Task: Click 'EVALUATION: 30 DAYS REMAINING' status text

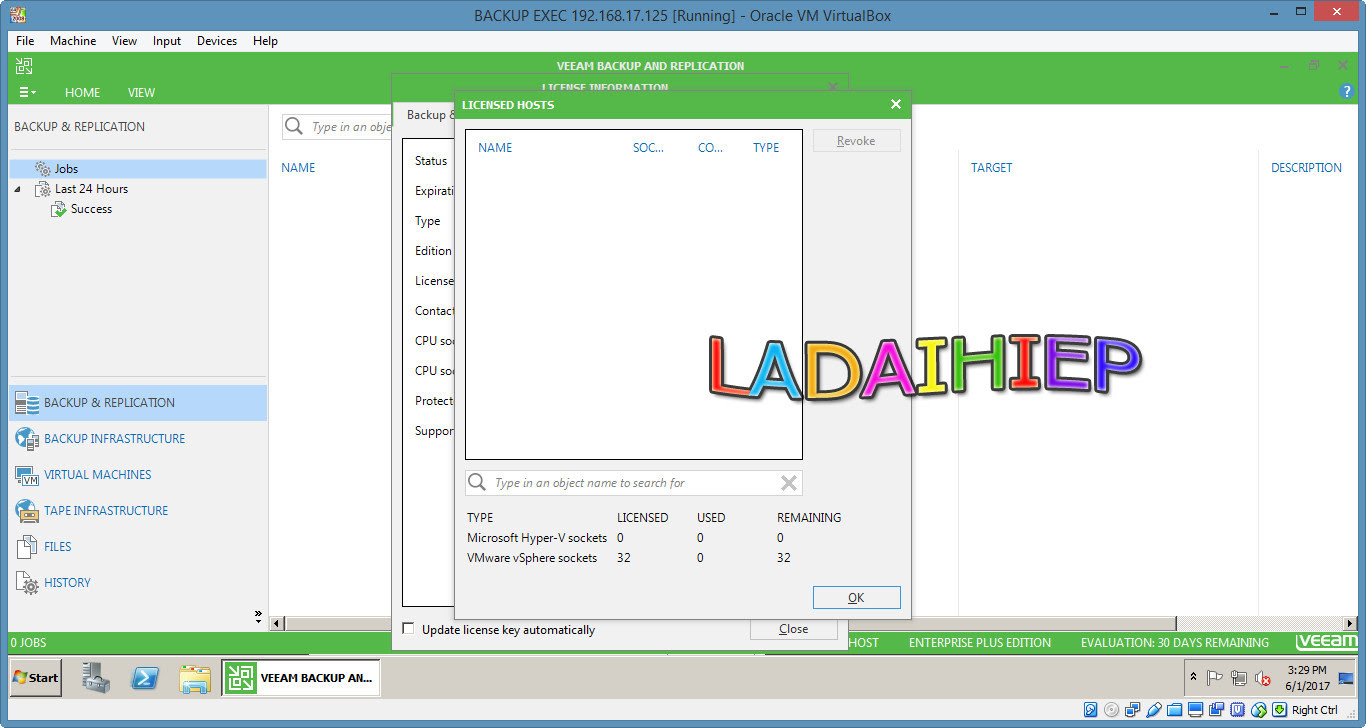Action: 1175,643
